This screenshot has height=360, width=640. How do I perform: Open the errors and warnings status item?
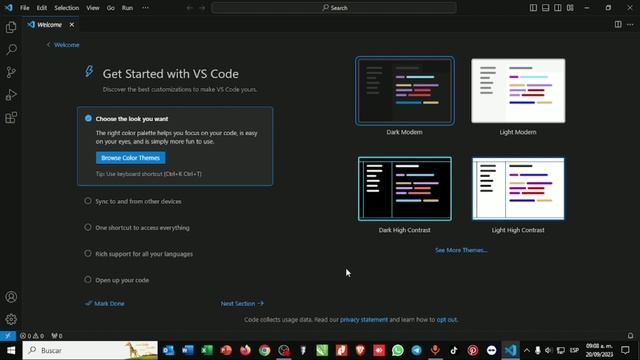coord(32,336)
